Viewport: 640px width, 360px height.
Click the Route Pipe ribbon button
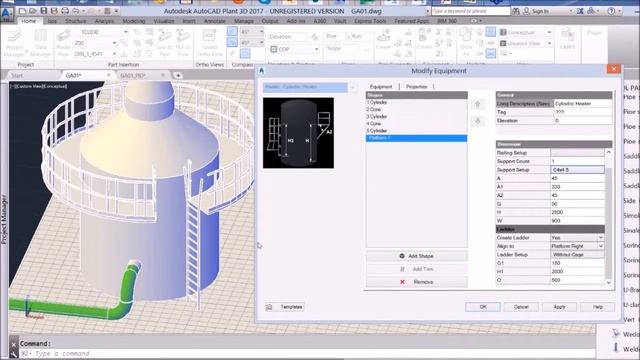pos(63,43)
